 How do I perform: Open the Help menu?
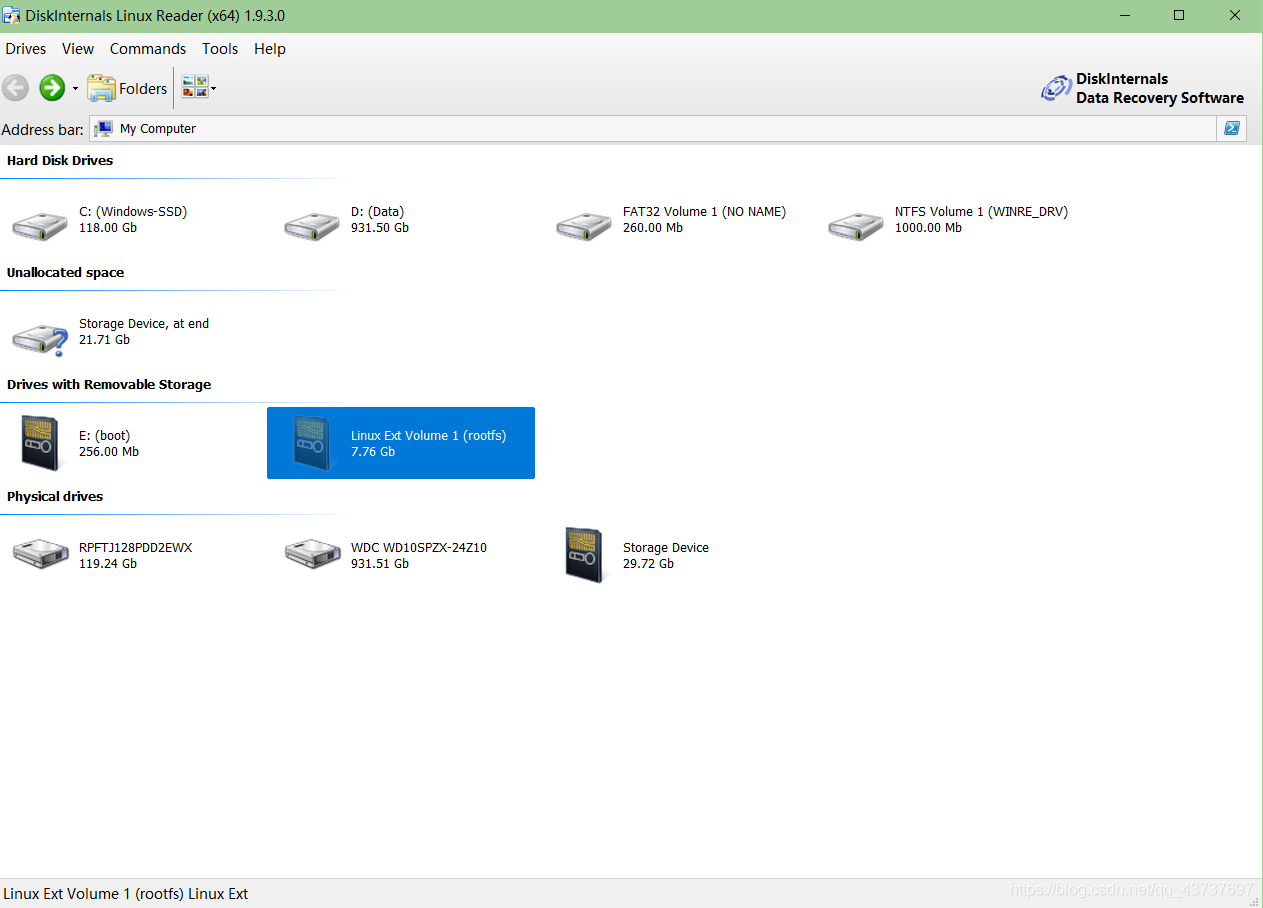270,49
